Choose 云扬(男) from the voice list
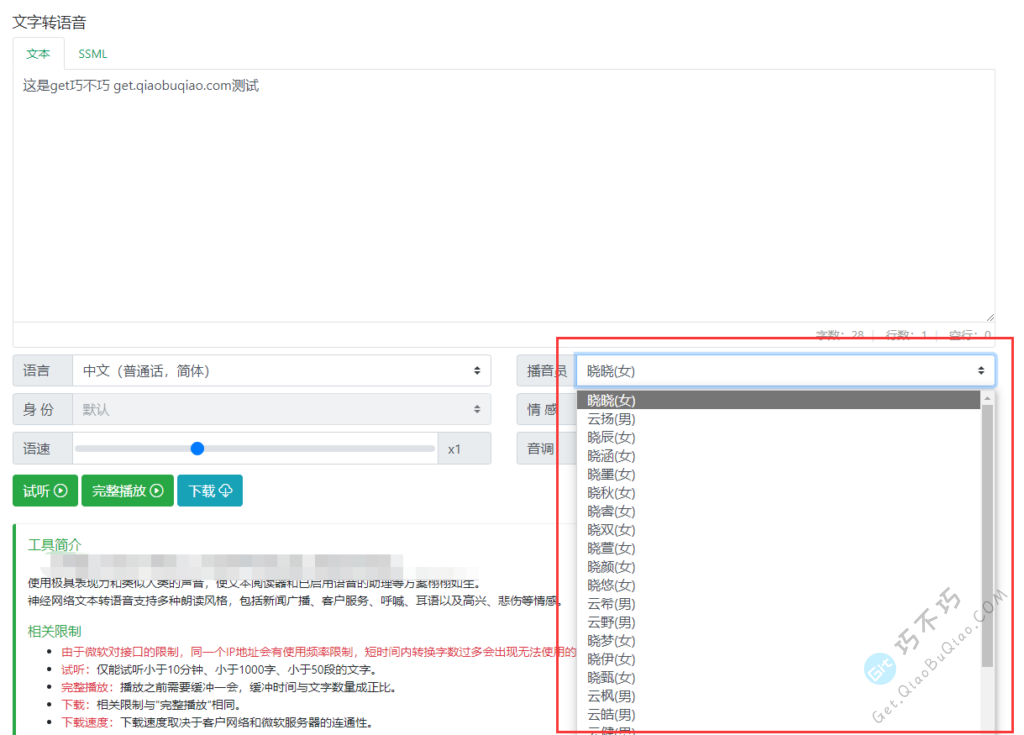The height and width of the screenshot is (735, 1024). point(611,419)
